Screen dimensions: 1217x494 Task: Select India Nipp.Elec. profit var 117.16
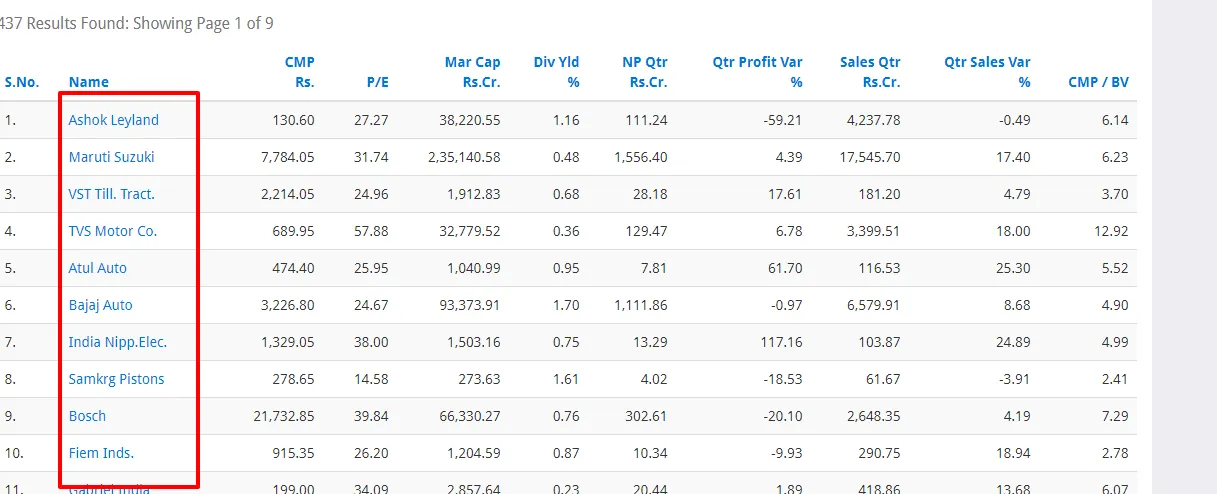(x=781, y=342)
